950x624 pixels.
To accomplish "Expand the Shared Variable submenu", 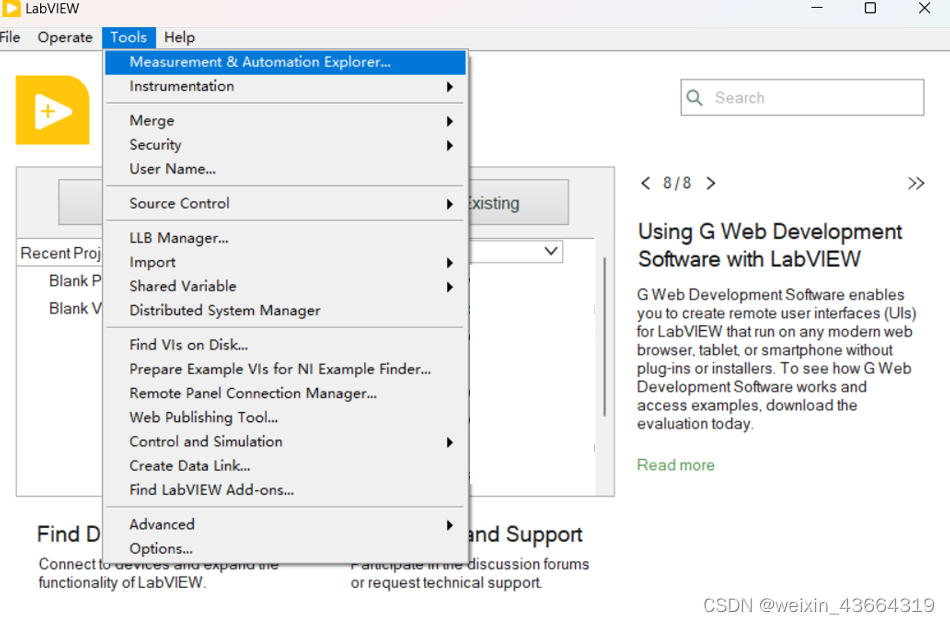I will click(x=285, y=287).
